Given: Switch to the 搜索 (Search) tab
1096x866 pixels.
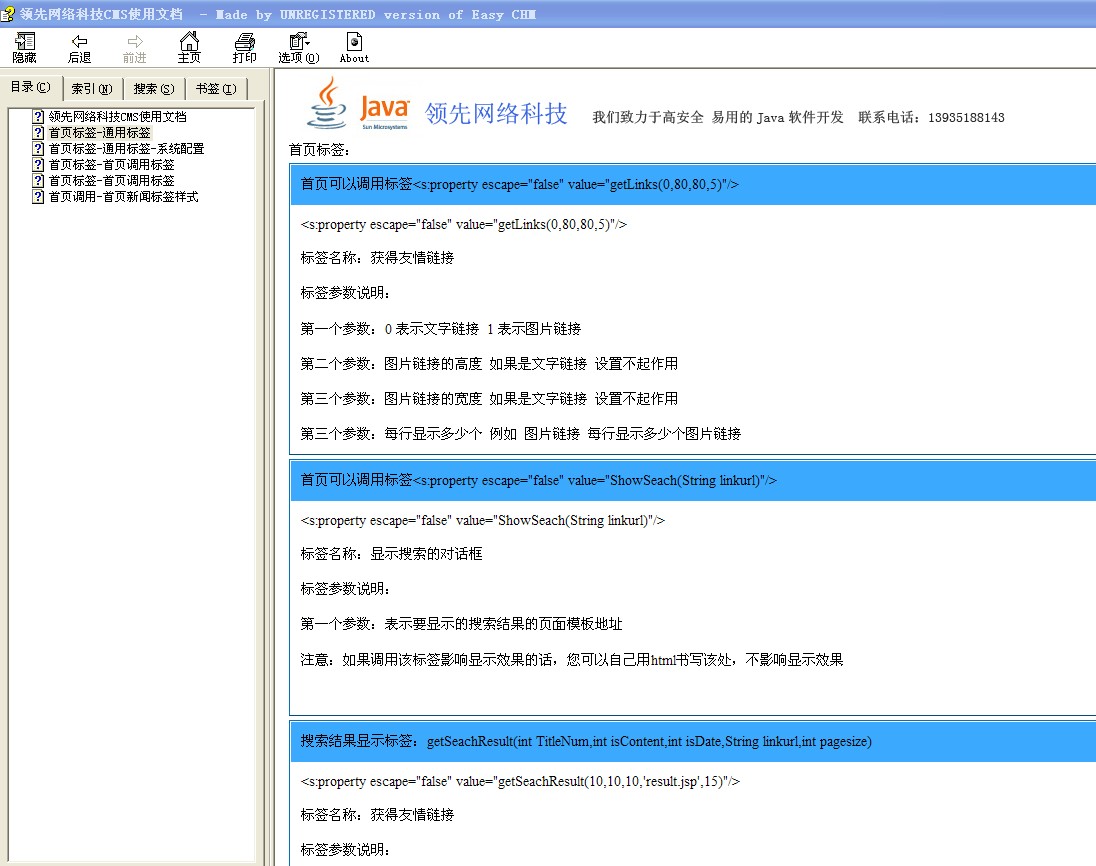Looking at the screenshot, I should pyautogui.click(x=154, y=89).
